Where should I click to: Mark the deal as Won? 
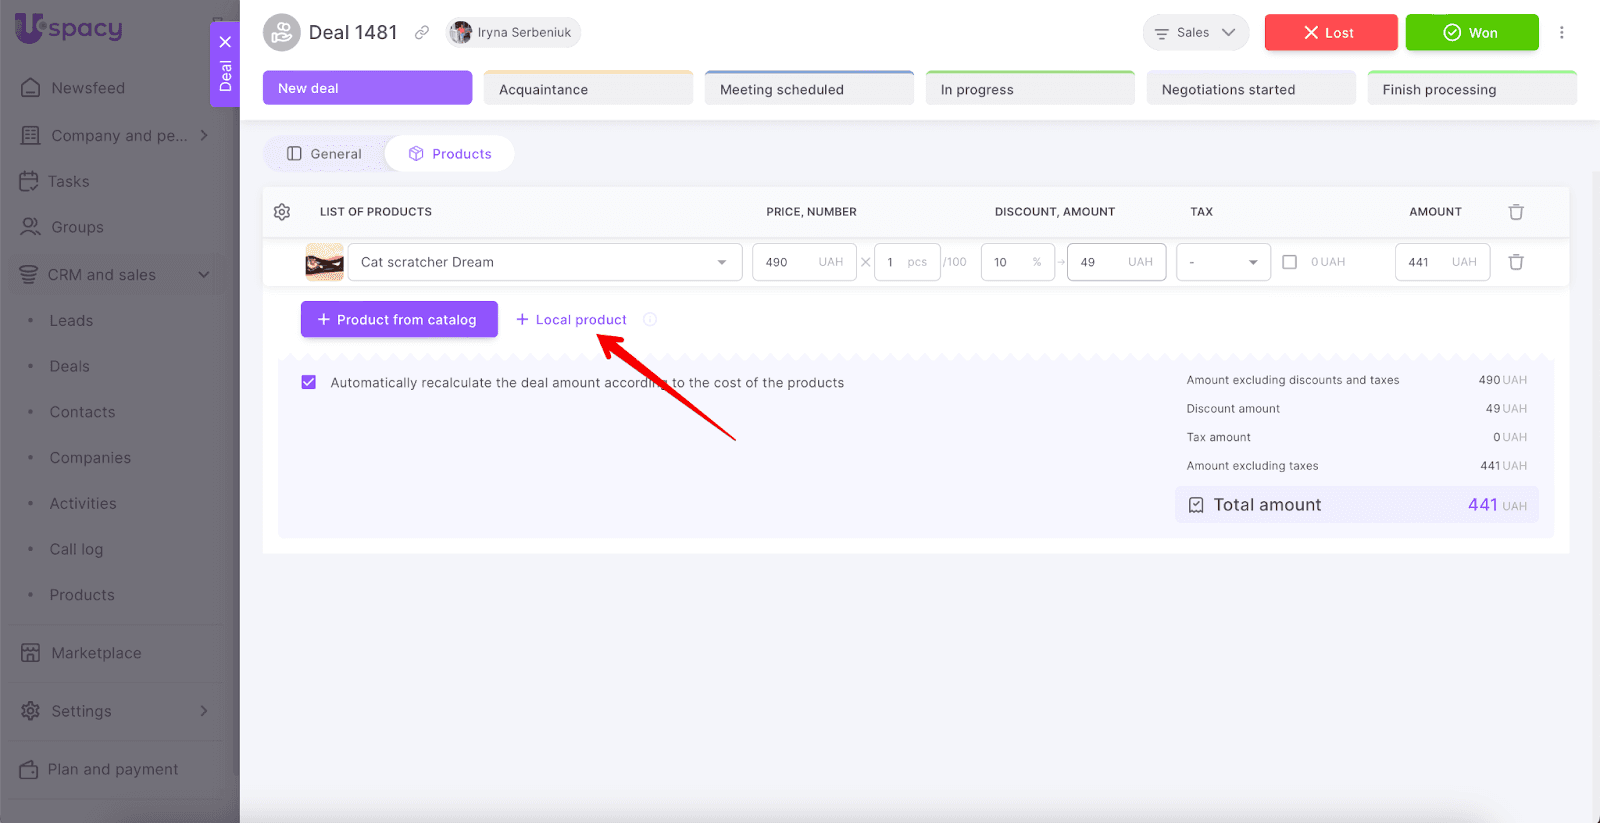[1471, 33]
